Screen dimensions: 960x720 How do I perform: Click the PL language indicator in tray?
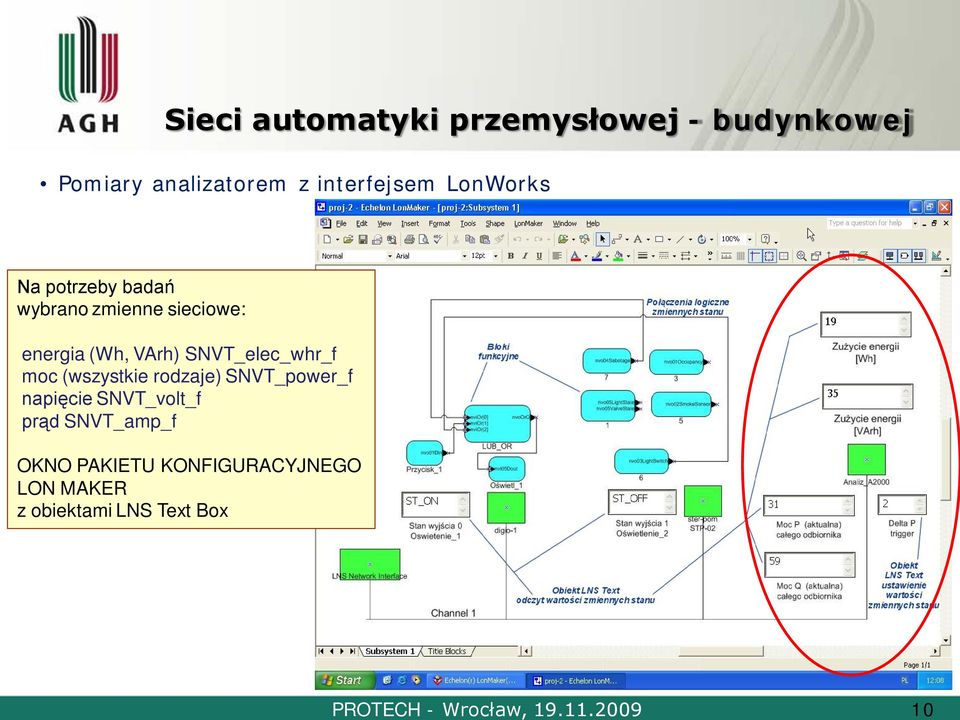[x=905, y=680]
